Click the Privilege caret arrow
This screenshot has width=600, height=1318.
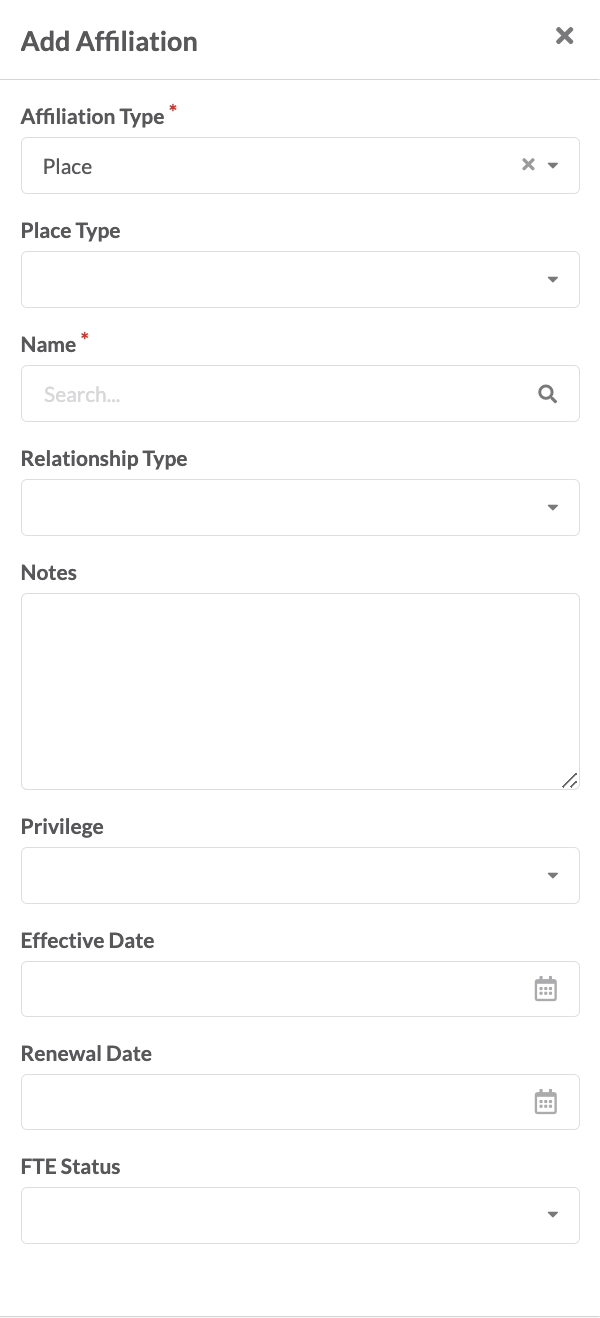[x=553, y=876]
